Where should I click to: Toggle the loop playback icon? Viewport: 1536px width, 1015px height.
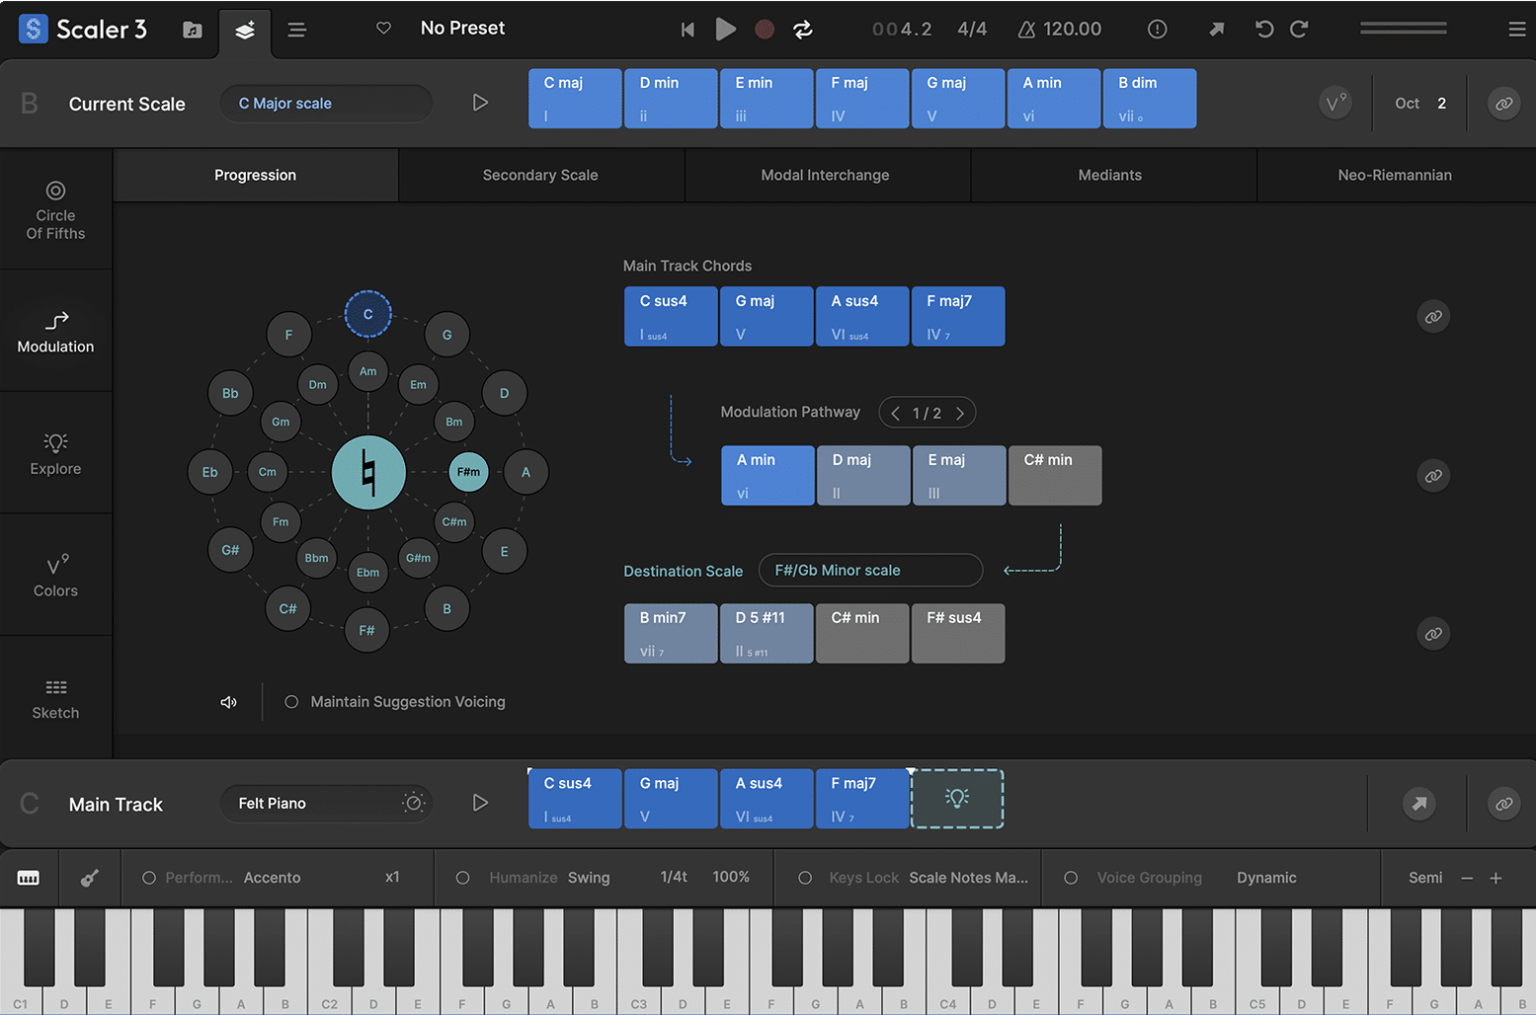point(803,29)
